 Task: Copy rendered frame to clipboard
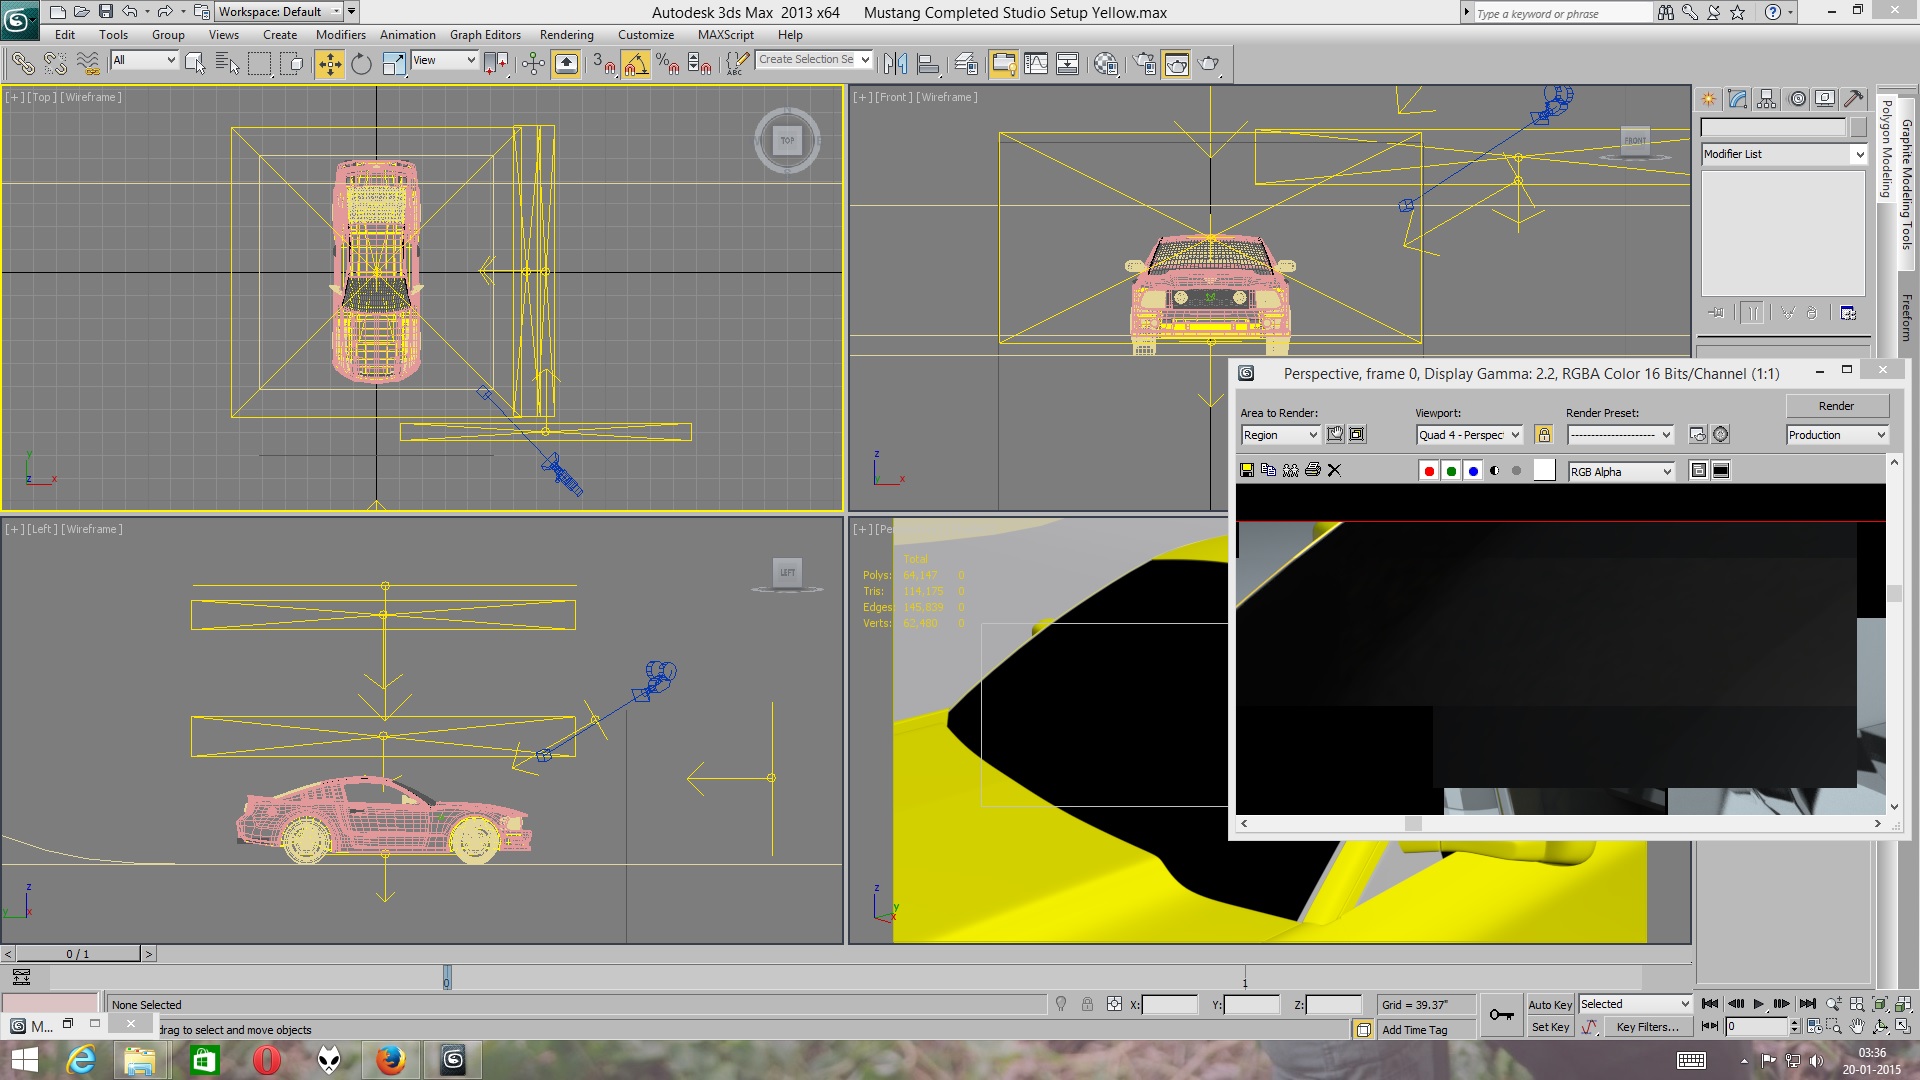[1268, 470]
